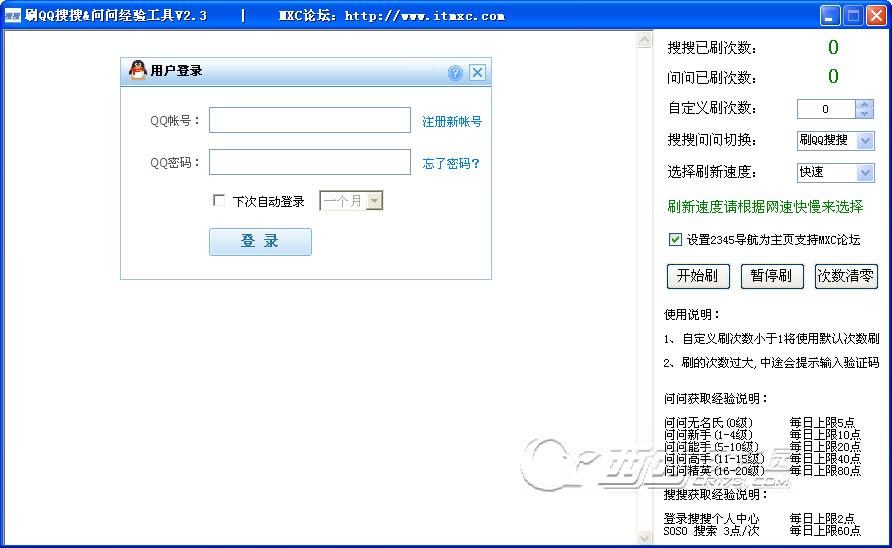Click the 登录 button
Viewport: 892px width, 548px height.
click(x=260, y=242)
